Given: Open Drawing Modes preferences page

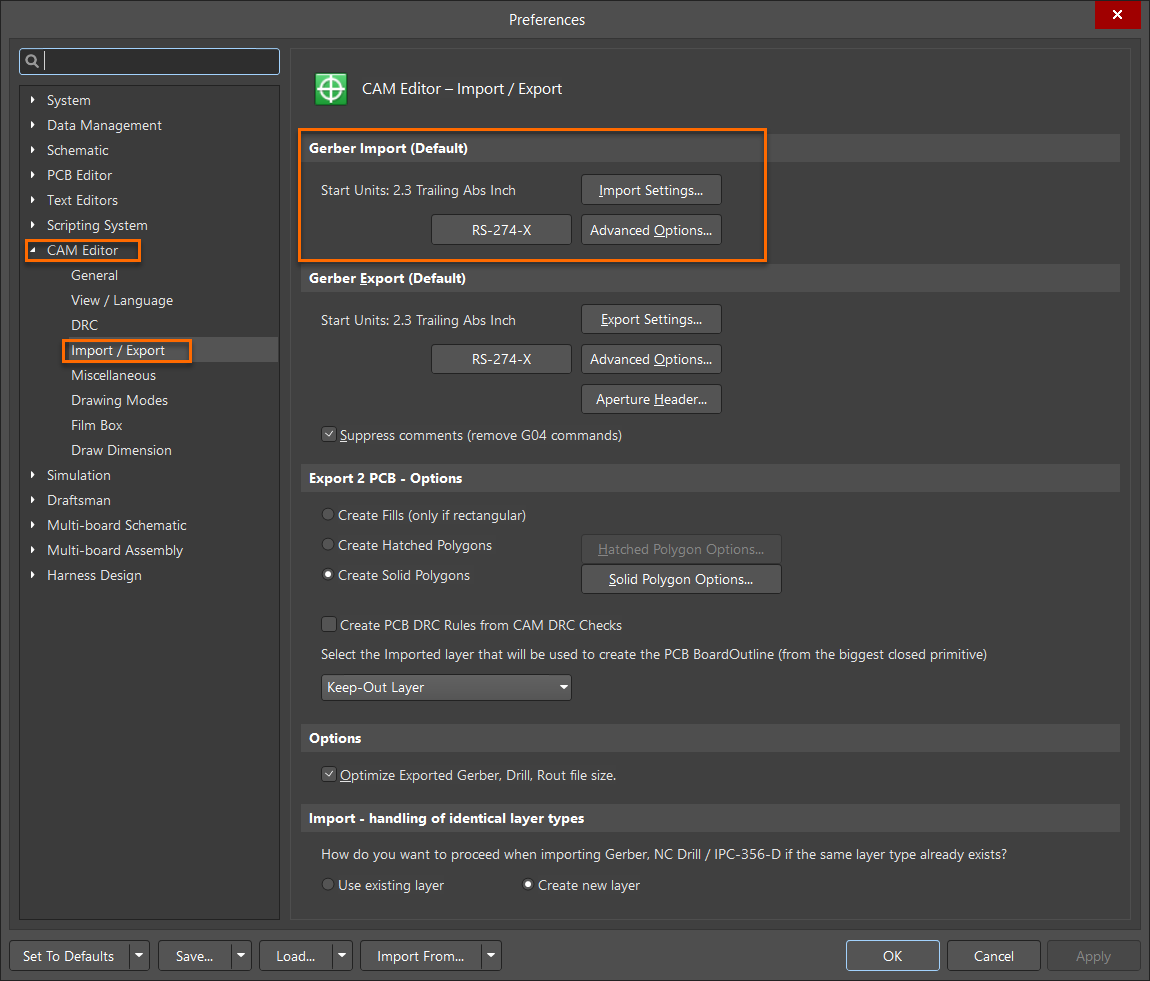Looking at the screenshot, I should (x=120, y=400).
